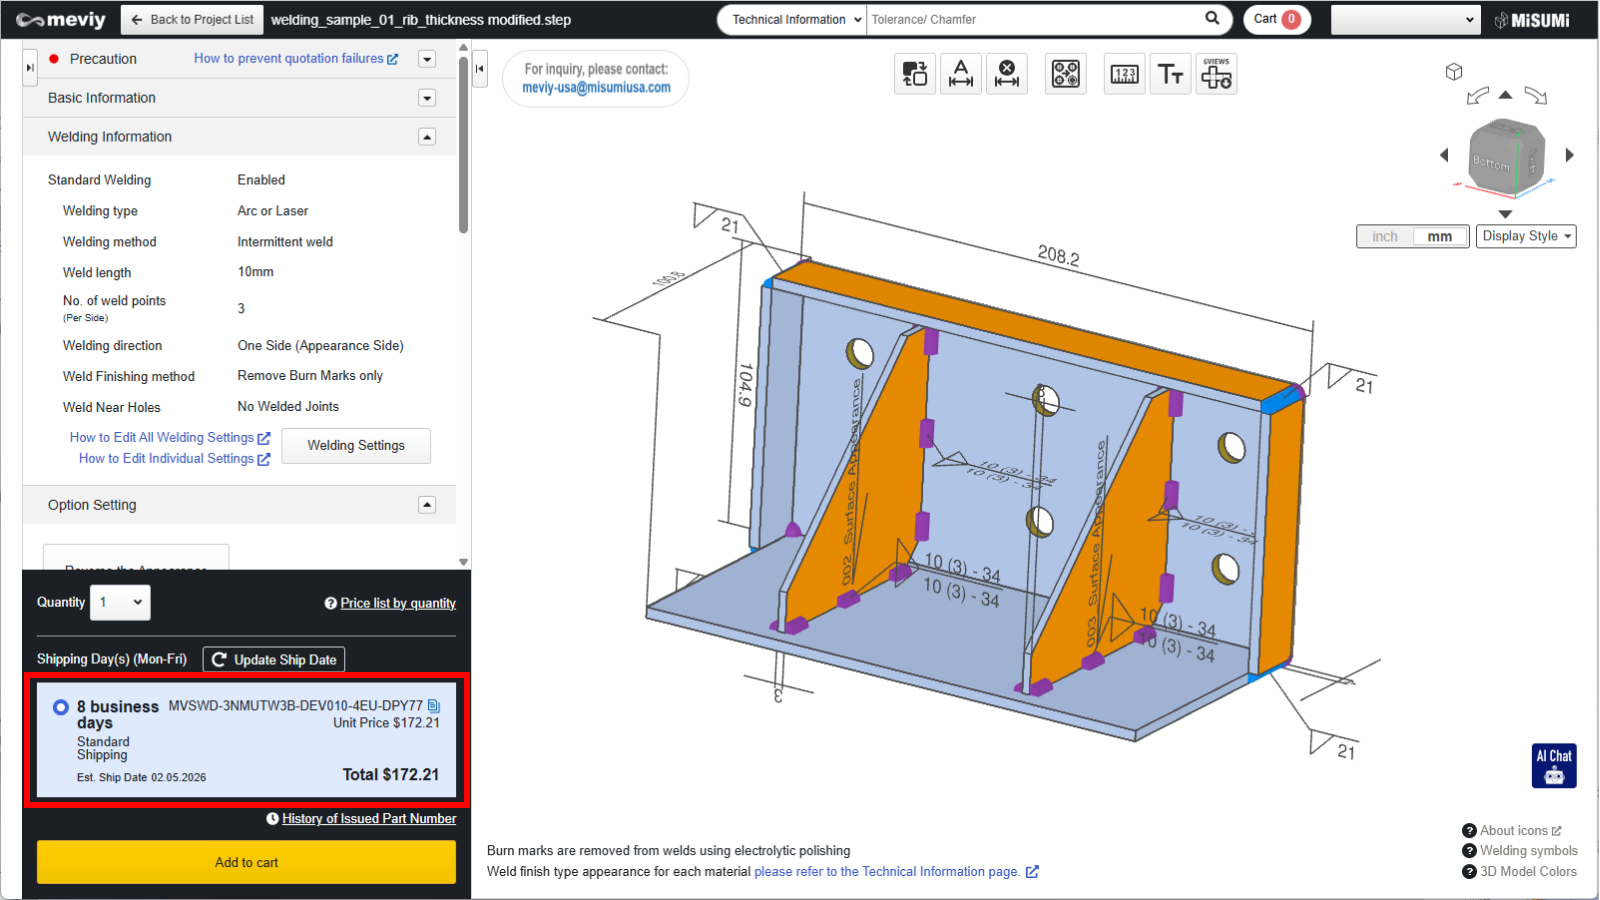The image size is (1600, 900).
Task: Click the text size (Tt) toolbar icon
Action: pyautogui.click(x=1170, y=74)
